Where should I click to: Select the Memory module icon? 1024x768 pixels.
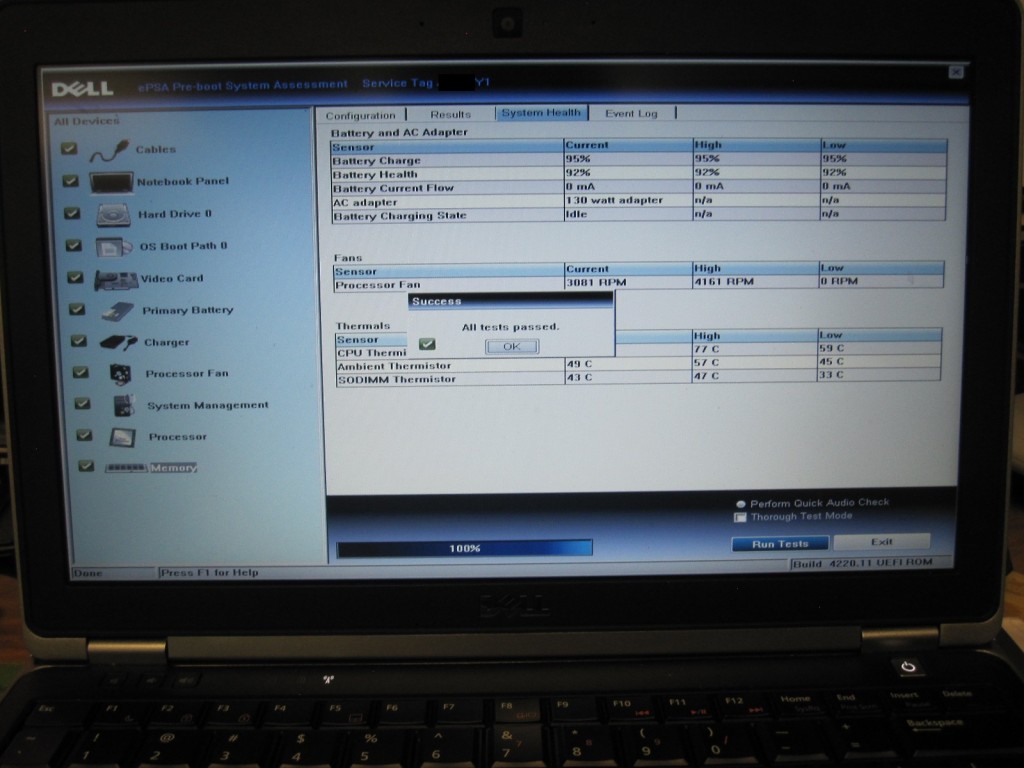click(x=127, y=468)
